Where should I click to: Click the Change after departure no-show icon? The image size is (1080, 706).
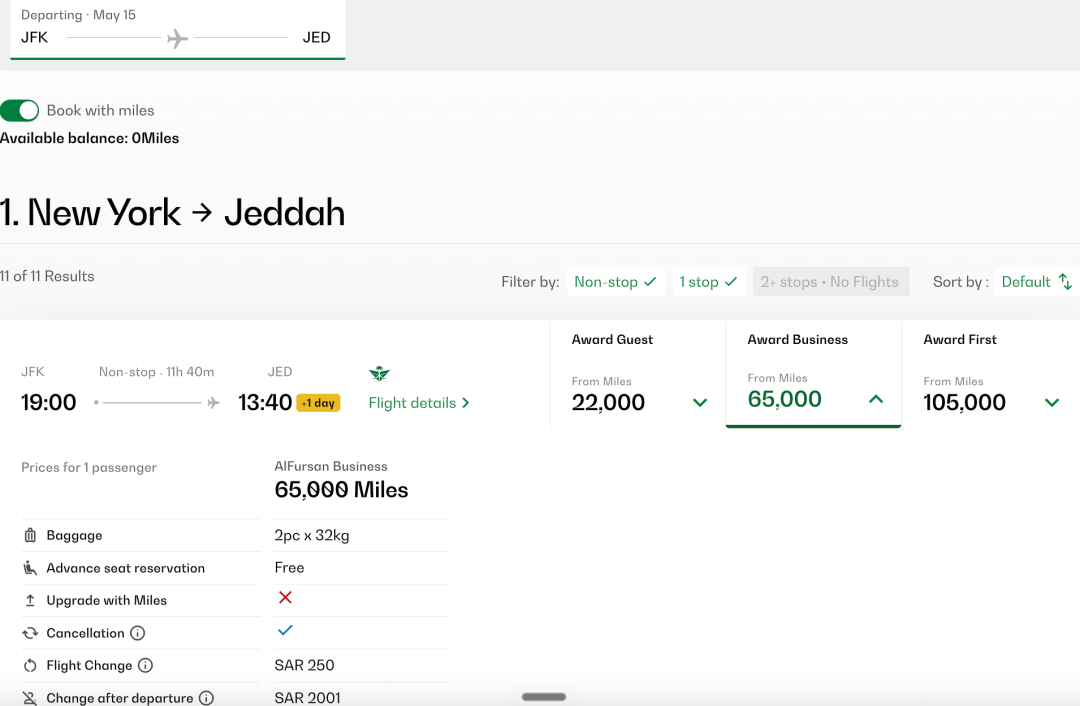pyautogui.click(x=30, y=698)
